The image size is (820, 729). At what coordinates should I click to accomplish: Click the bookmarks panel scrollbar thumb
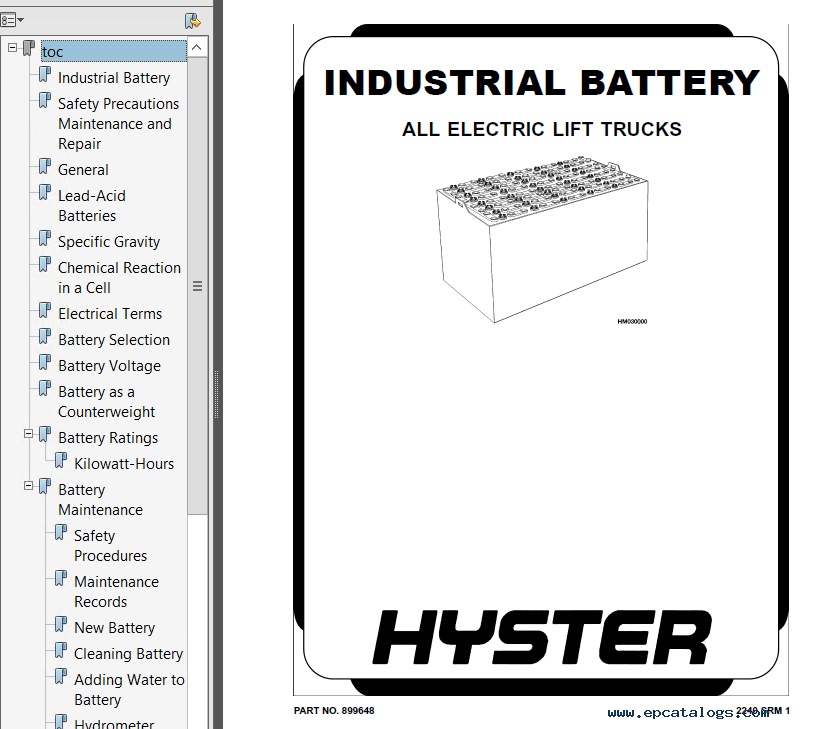click(x=197, y=286)
